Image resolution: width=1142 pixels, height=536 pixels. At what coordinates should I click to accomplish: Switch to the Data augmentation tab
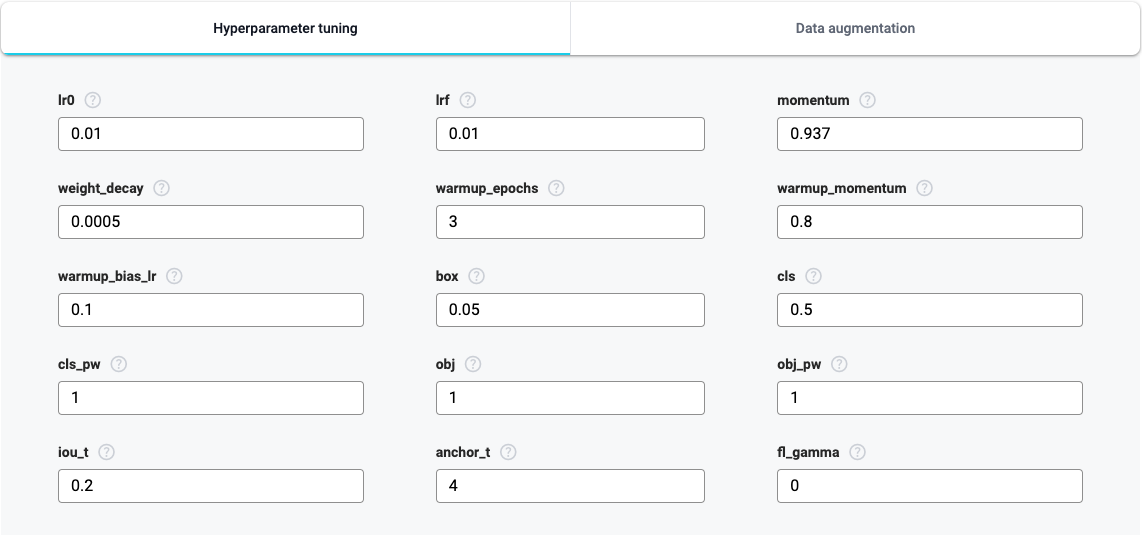[855, 28]
